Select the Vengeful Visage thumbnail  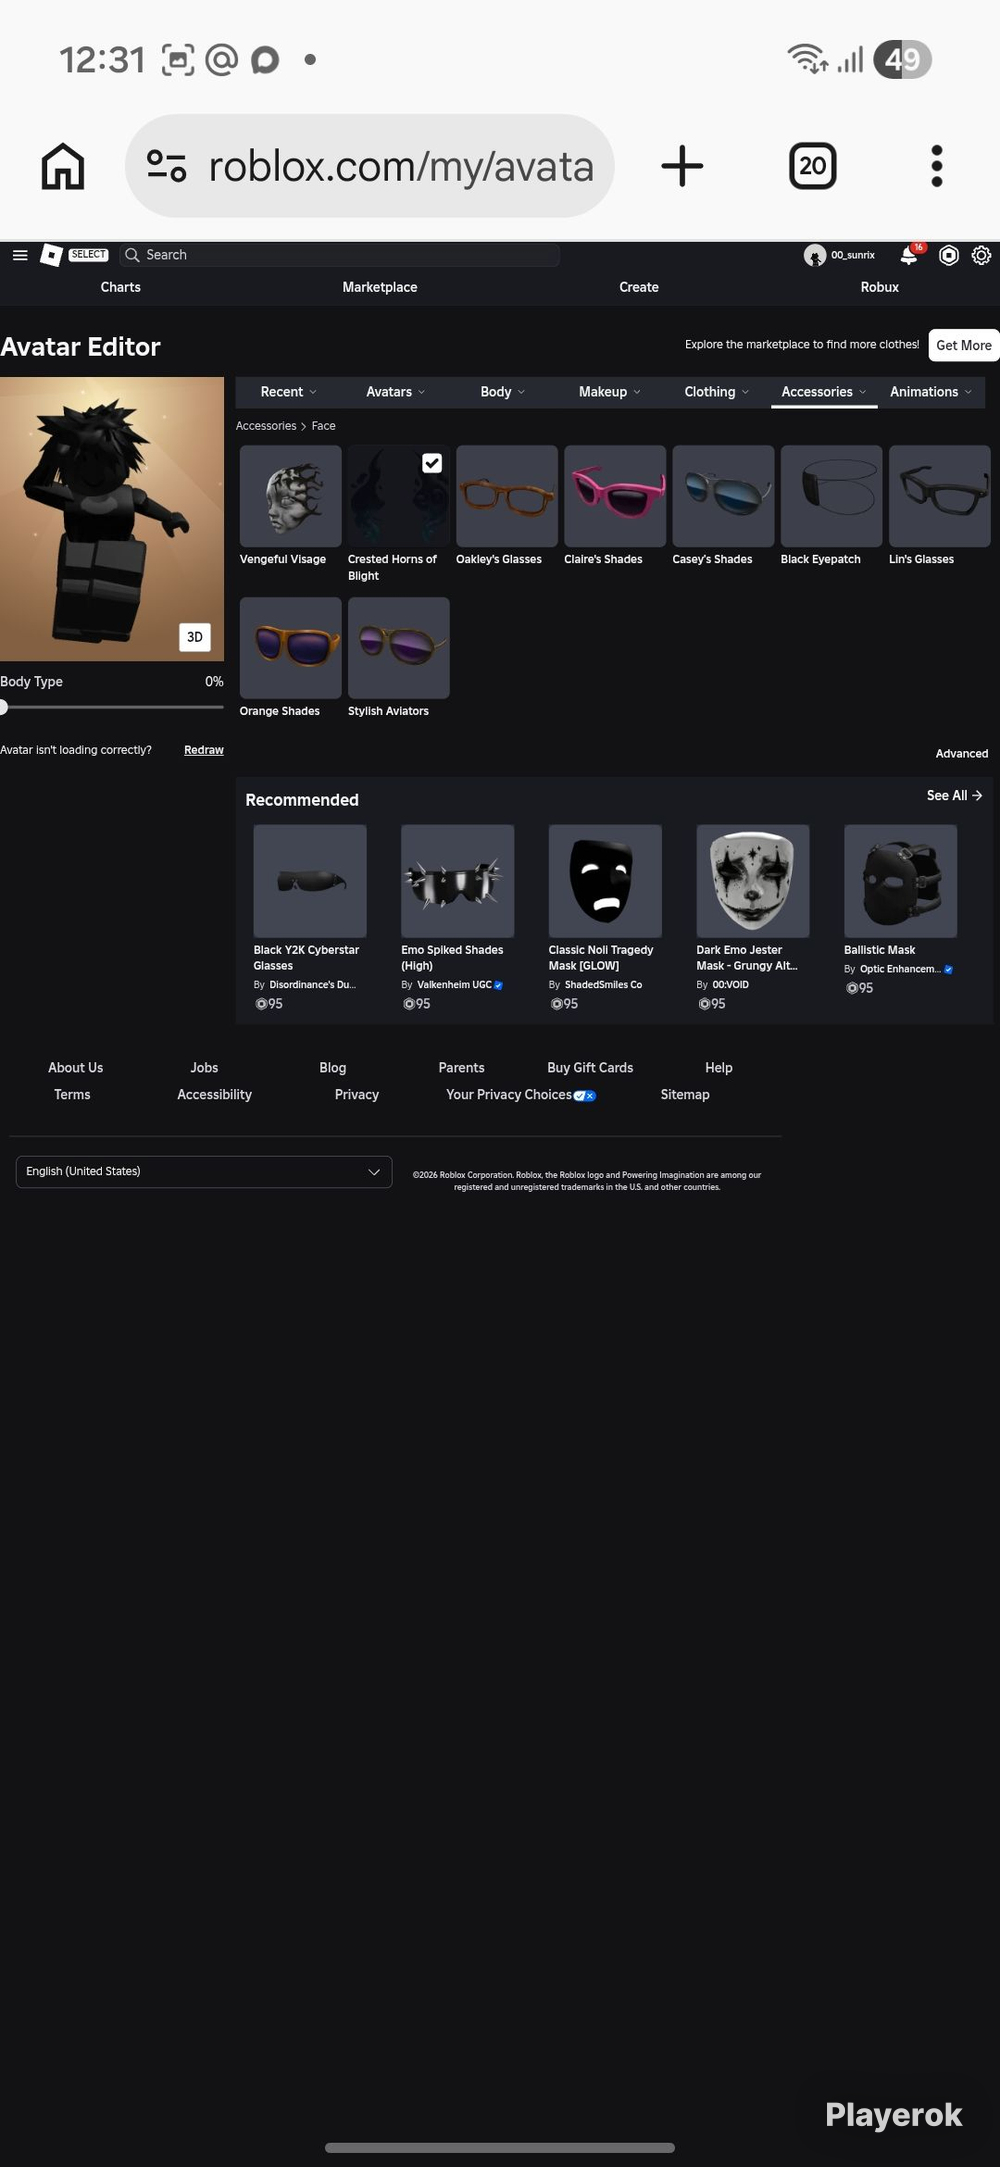click(x=291, y=496)
